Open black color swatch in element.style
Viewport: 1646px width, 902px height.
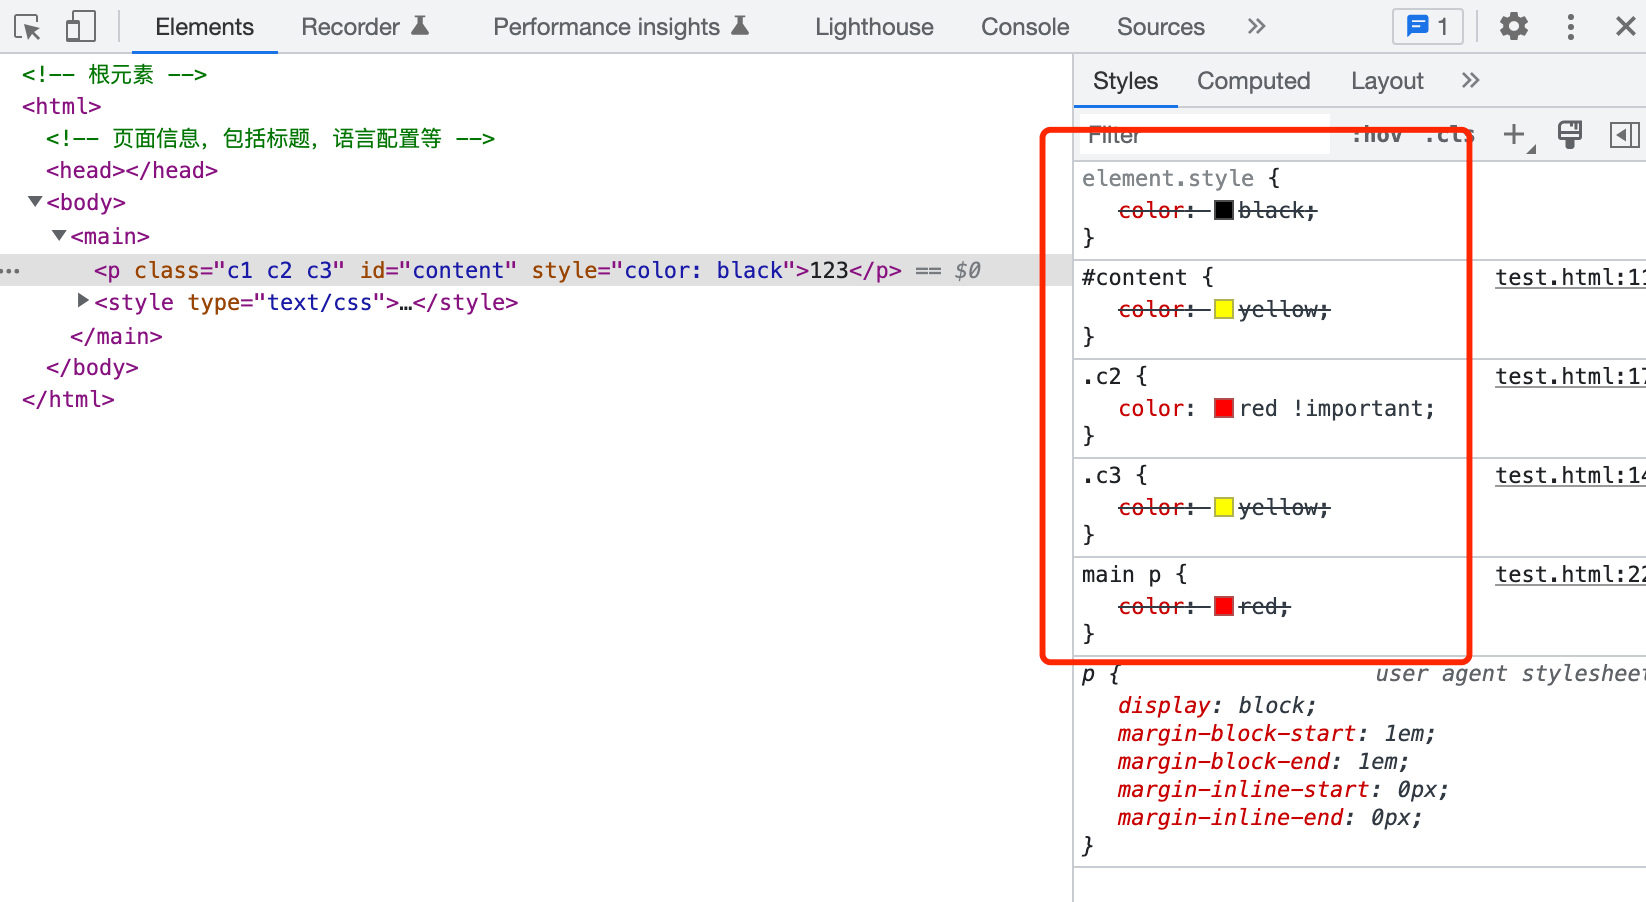[x=1224, y=210]
